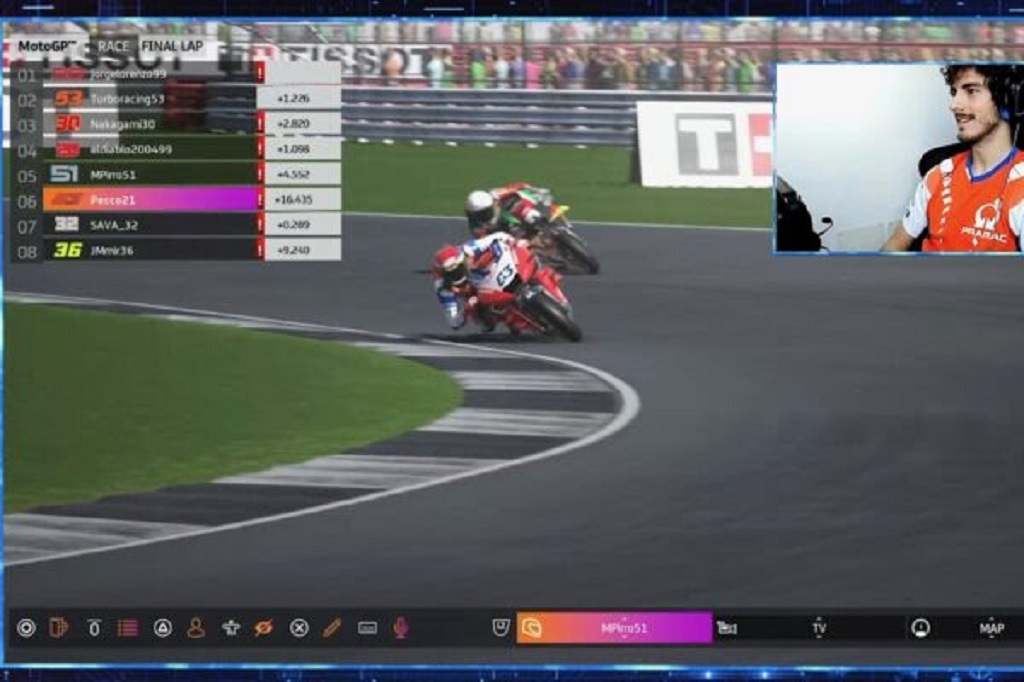
Task: Click the shield icon left of the MPirro51 bar
Action: (x=501, y=628)
